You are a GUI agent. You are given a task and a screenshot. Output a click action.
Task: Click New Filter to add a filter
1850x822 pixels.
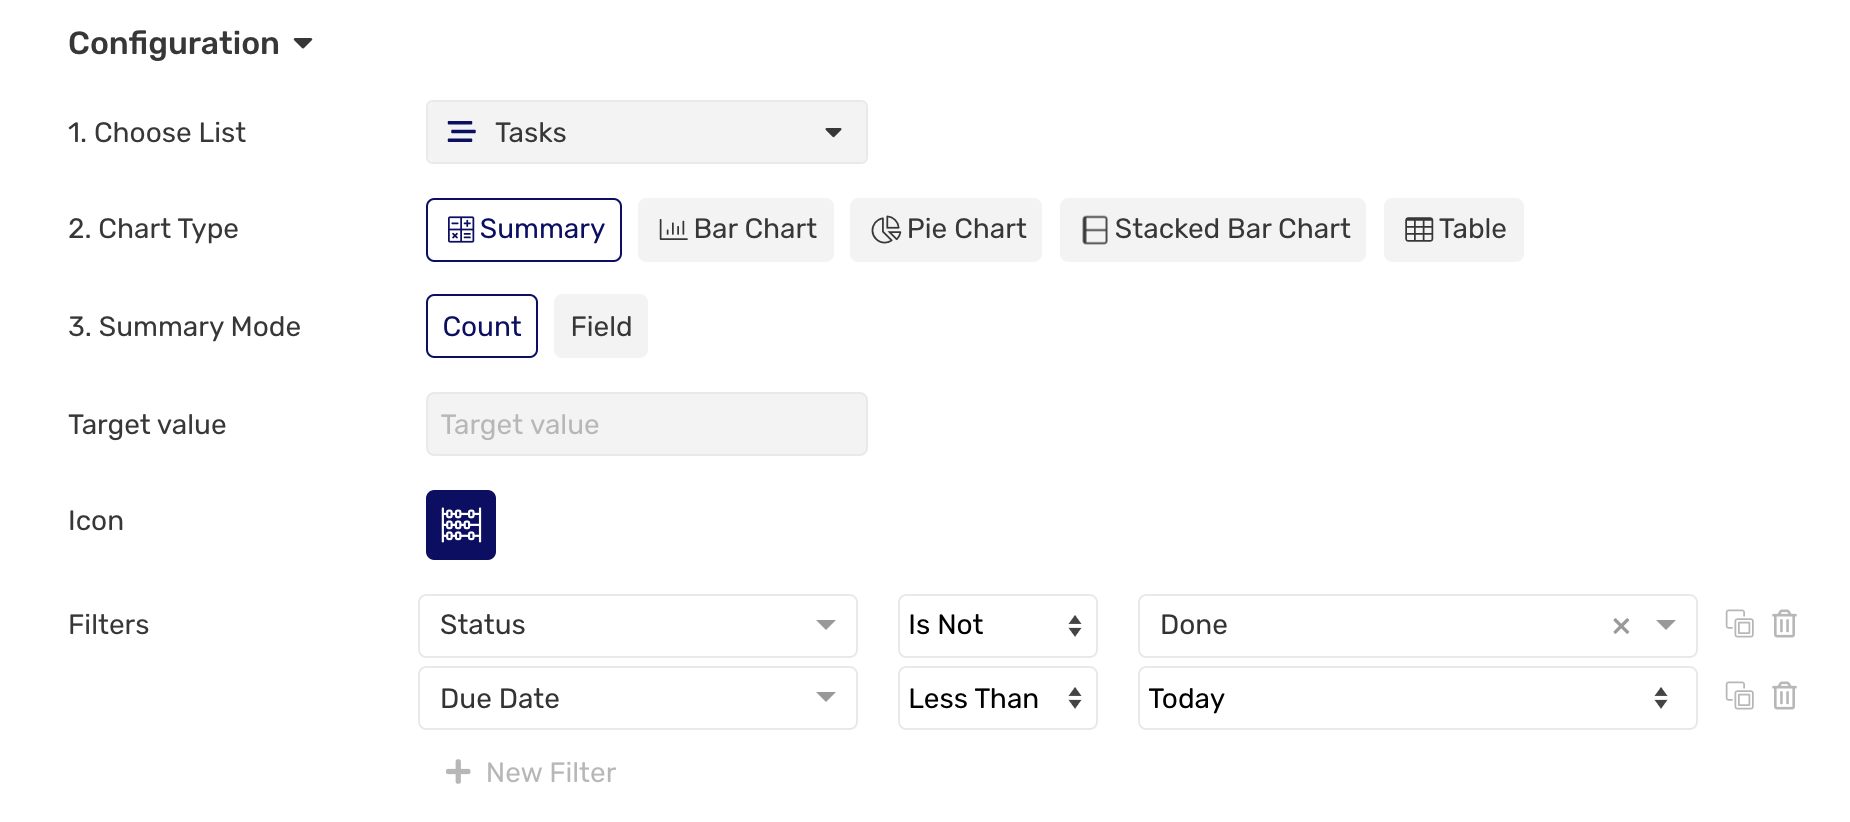[529, 771]
